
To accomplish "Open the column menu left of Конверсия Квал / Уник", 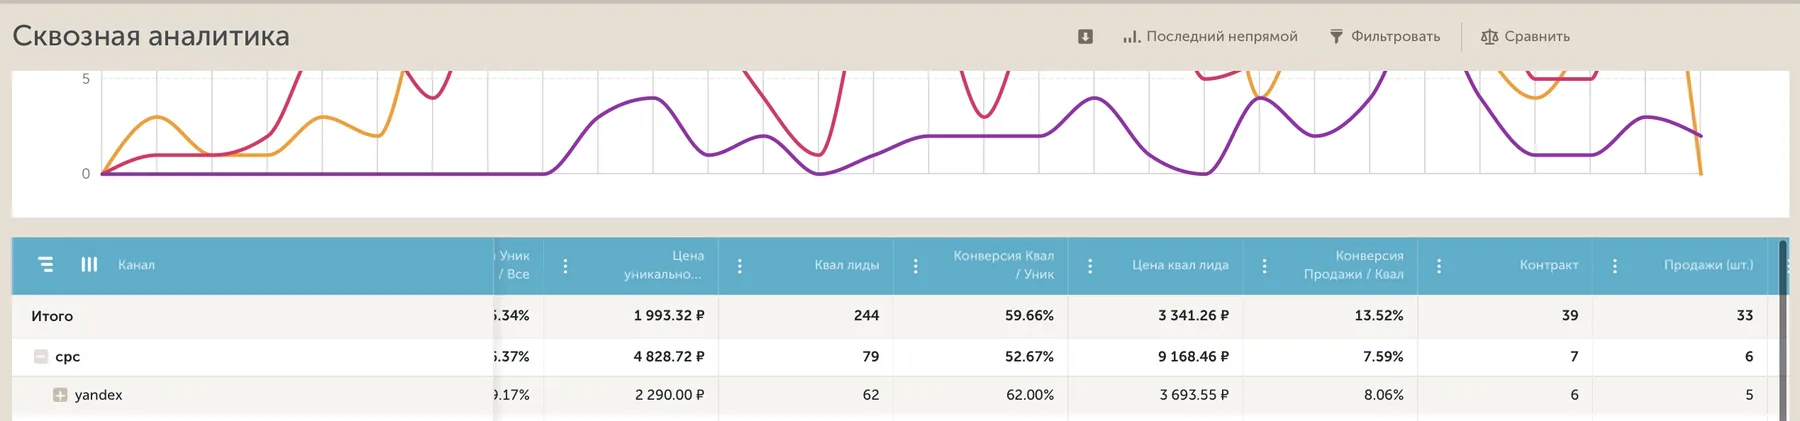I will tap(915, 266).
